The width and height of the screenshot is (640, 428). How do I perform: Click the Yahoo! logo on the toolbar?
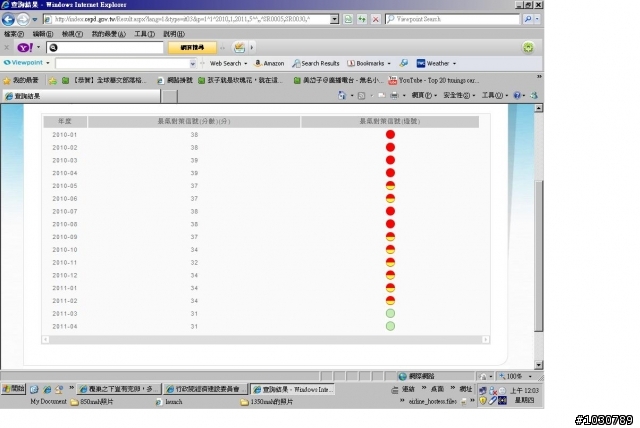click(x=25, y=48)
